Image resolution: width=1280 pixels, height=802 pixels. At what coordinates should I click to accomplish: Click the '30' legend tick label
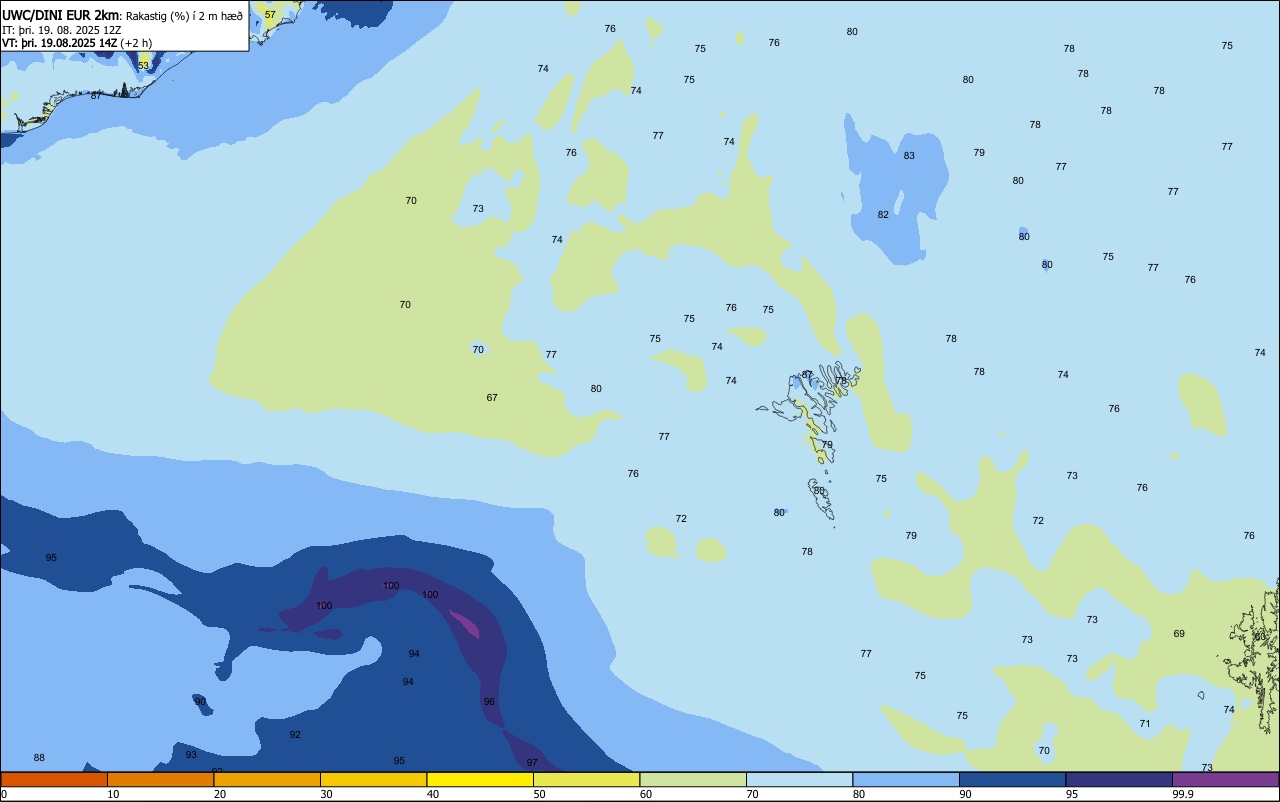[x=326, y=794]
